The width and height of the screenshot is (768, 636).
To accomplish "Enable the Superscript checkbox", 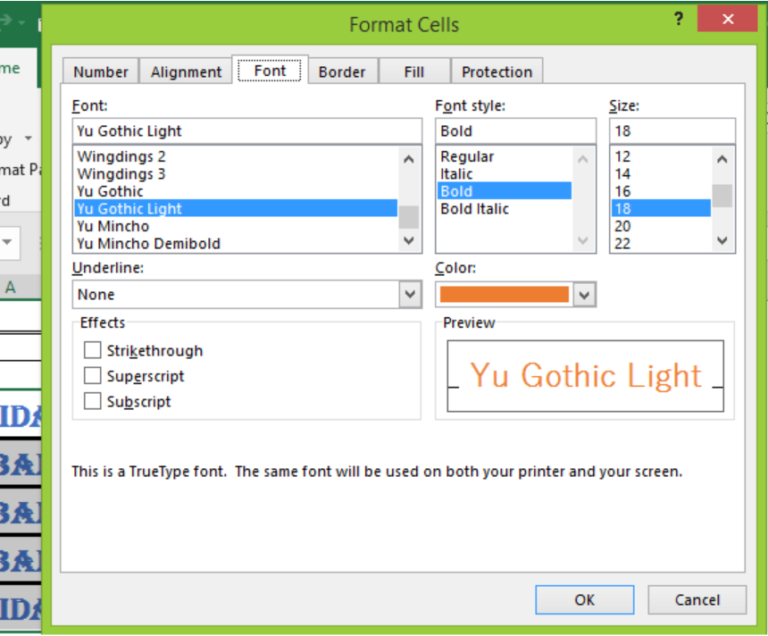I will coord(93,377).
